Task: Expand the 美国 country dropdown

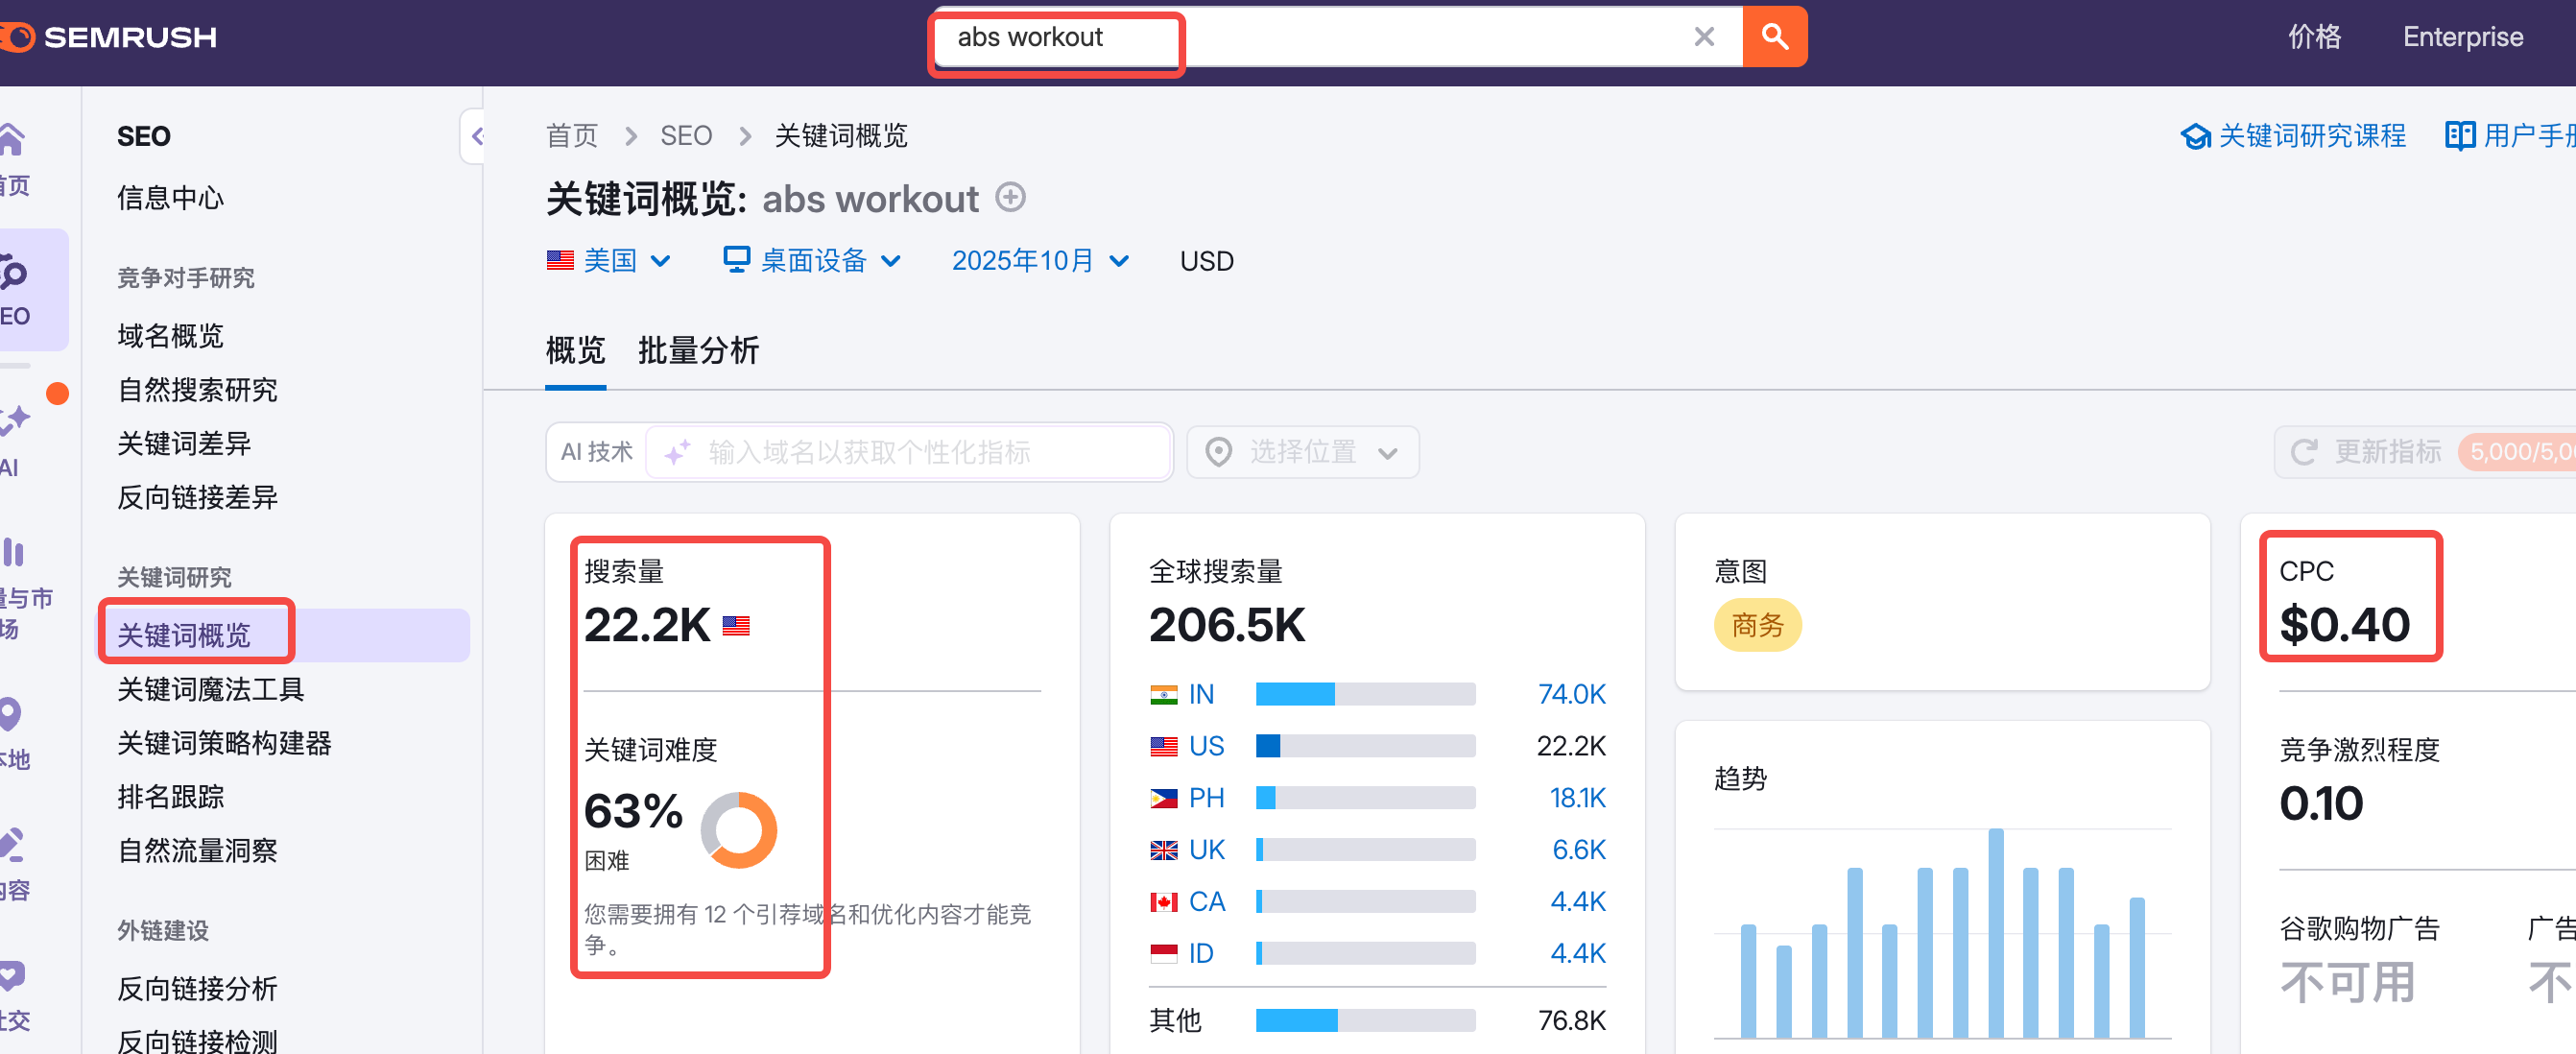Action: (x=608, y=261)
